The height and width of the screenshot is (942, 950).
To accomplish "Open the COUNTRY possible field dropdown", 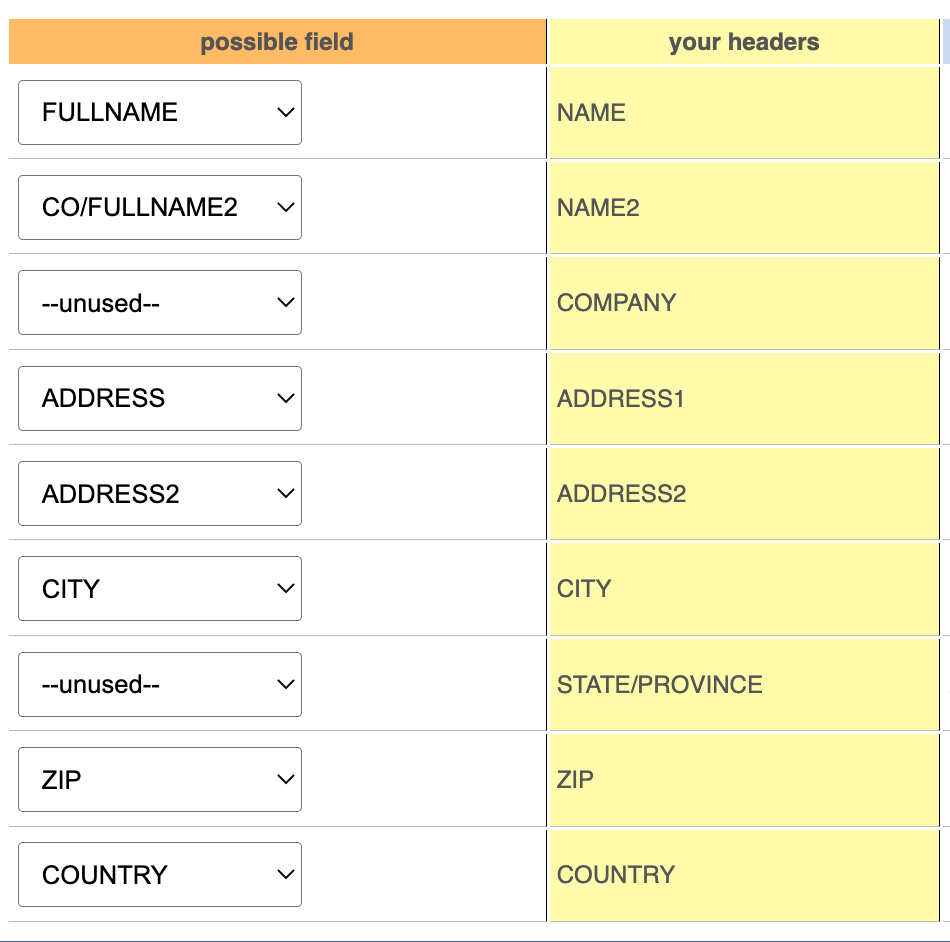I will (x=160, y=874).
